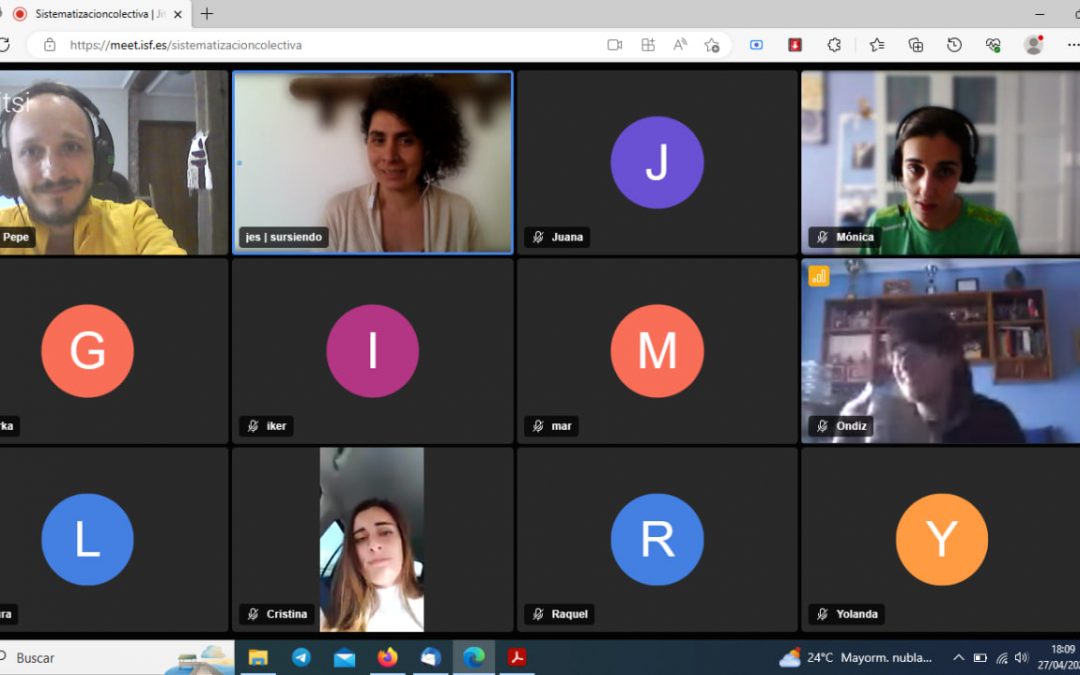
Task: Expand the hidden system tray icons chevron
Action: (x=958, y=658)
